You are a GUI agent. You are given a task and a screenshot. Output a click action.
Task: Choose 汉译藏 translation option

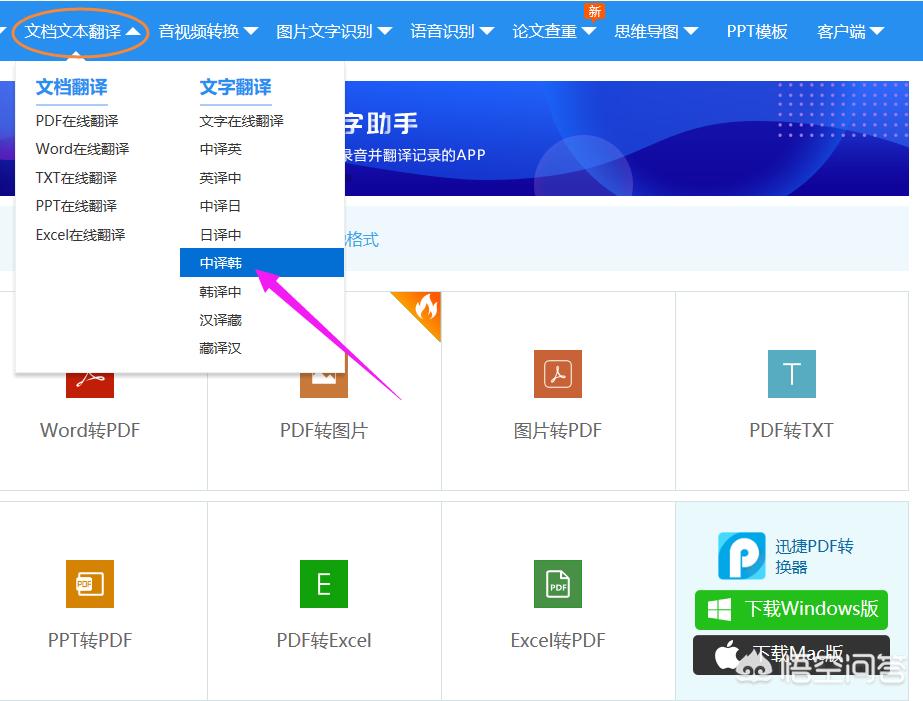tap(220, 320)
